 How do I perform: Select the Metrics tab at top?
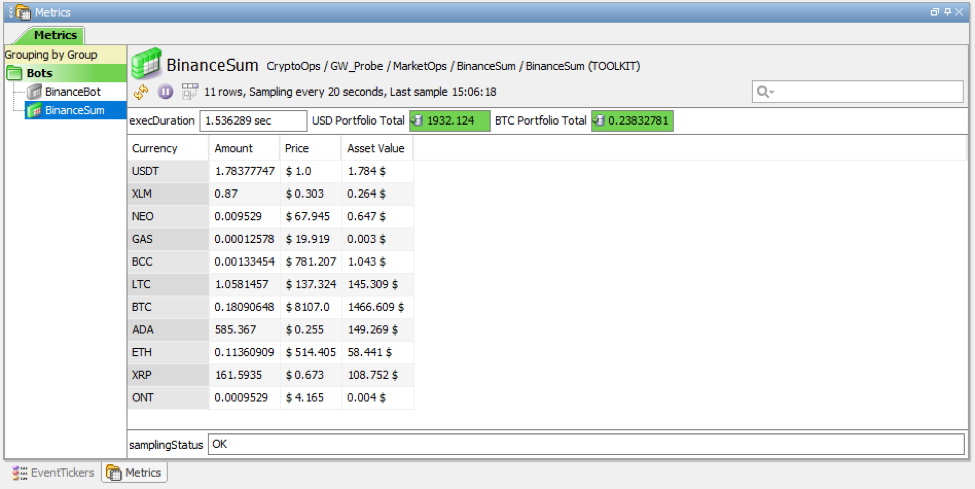(55, 35)
